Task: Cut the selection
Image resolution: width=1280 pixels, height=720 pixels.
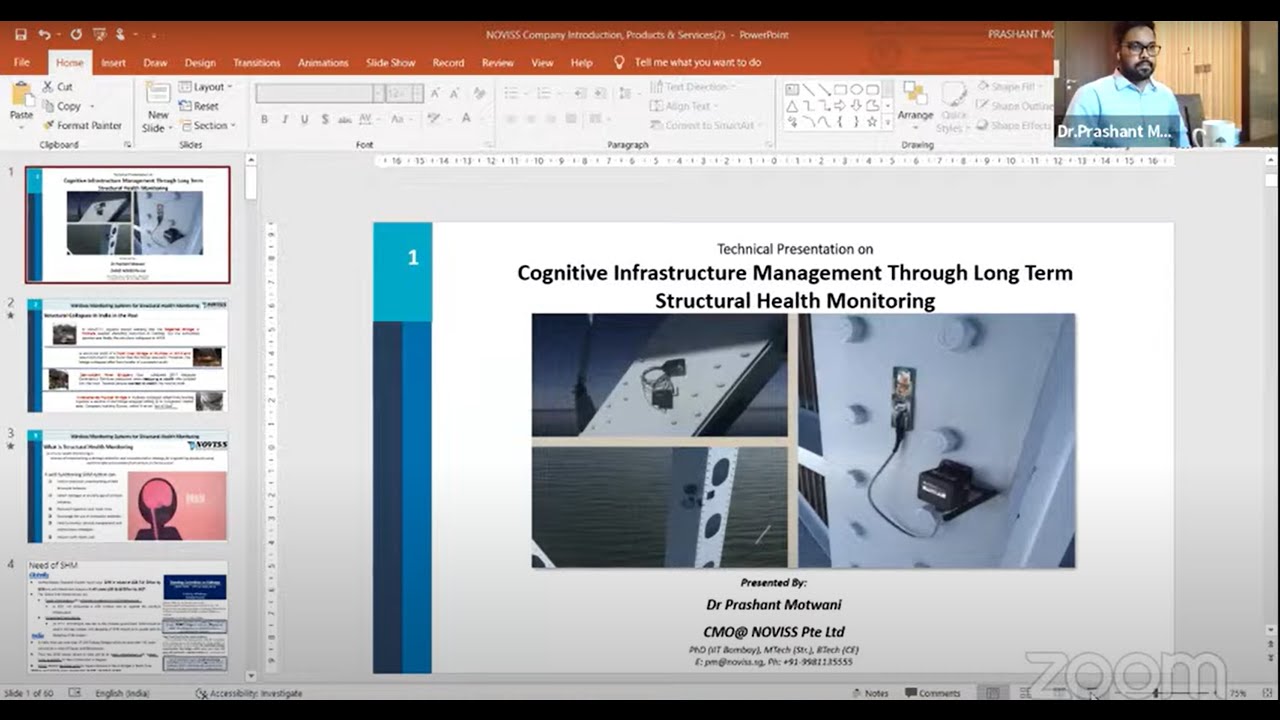Action: coord(58,87)
